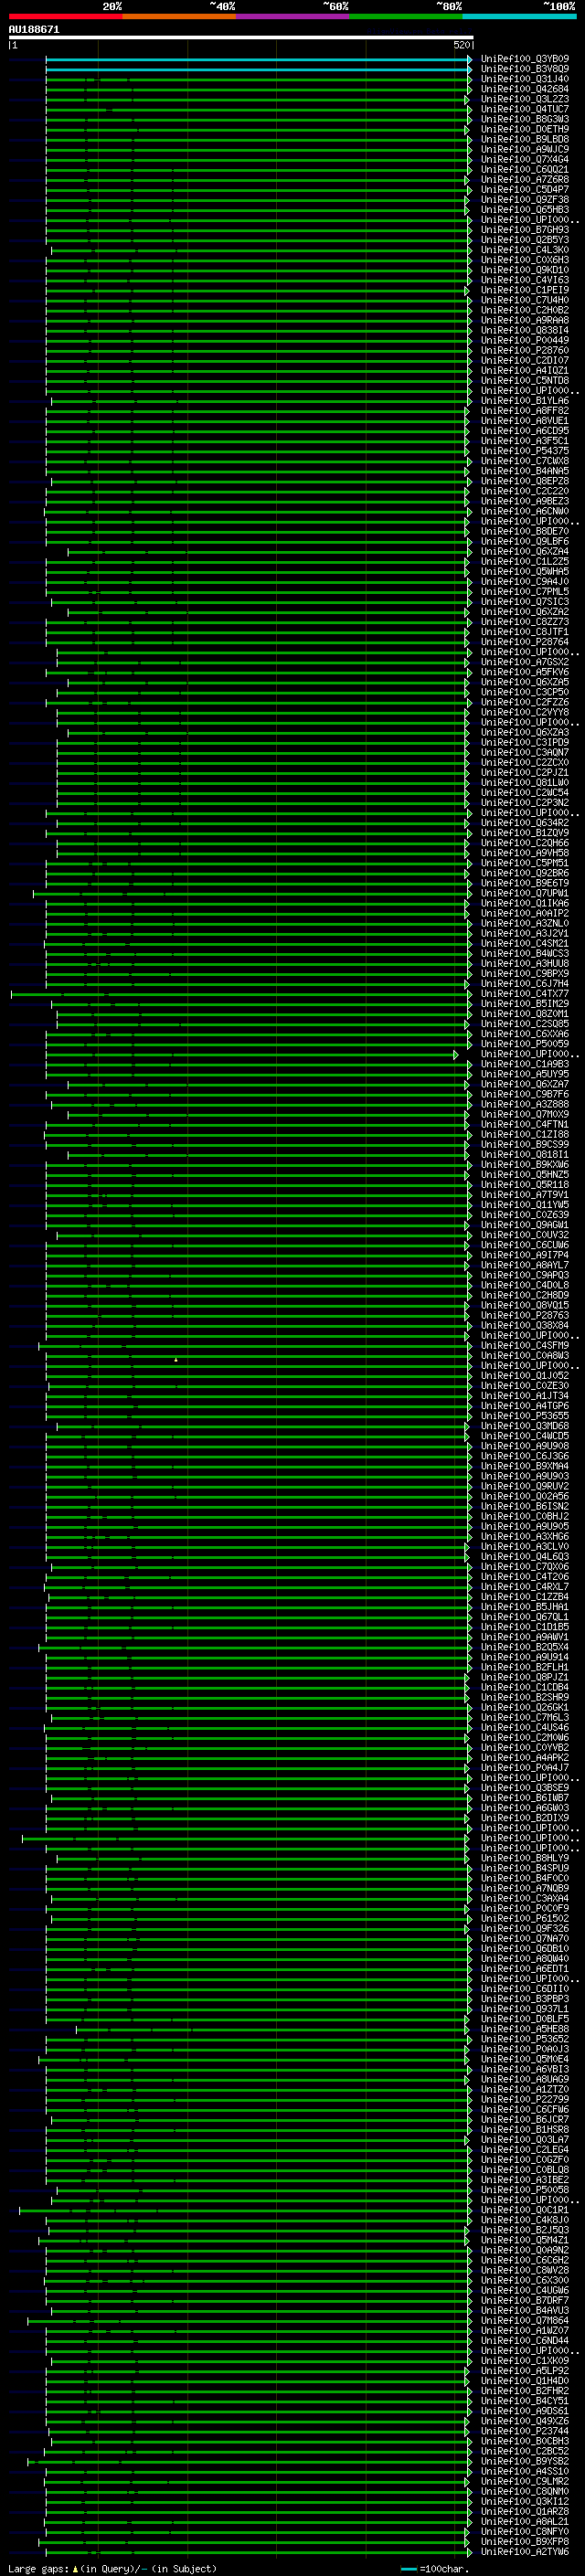This screenshot has width=585, height=2576.
Task: Select hit label UniRef100_B4WCS3
Action: [525, 953]
